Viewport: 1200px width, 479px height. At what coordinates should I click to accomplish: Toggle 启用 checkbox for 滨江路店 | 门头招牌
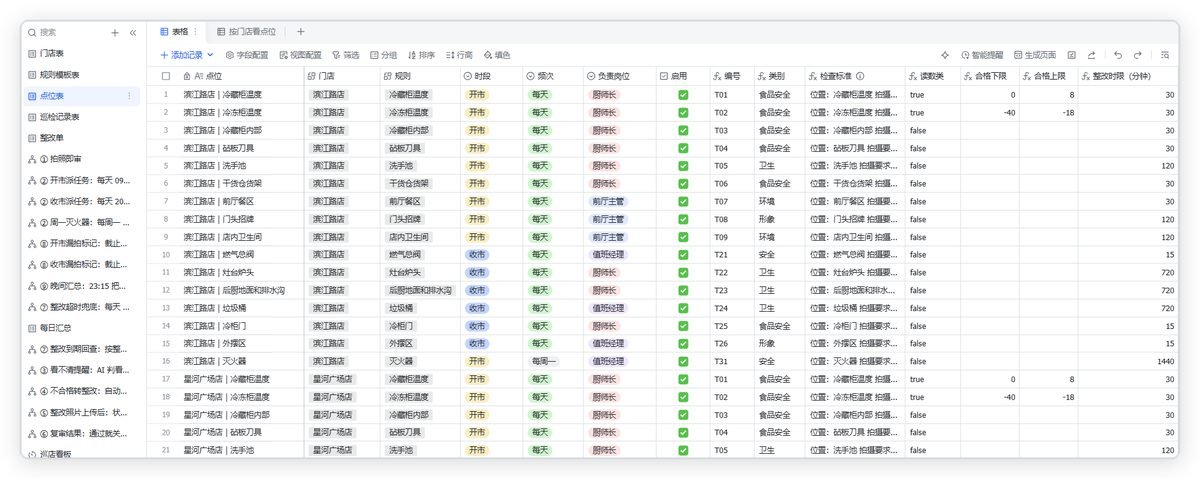click(x=683, y=219)
